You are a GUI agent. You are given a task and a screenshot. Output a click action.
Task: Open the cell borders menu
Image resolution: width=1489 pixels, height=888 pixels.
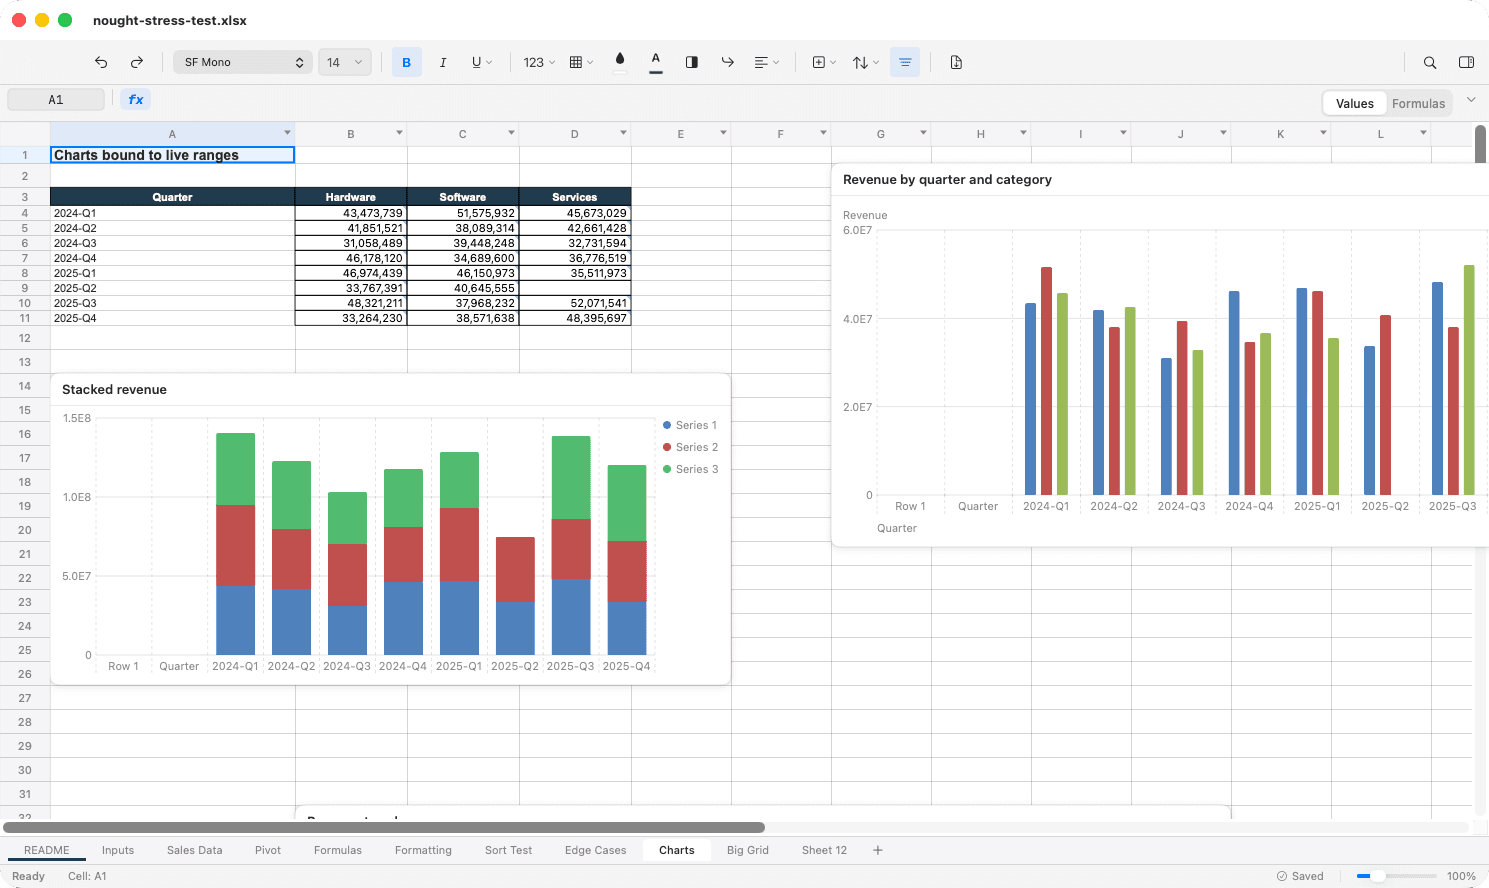pyautogui.click(x=581, y=62)
